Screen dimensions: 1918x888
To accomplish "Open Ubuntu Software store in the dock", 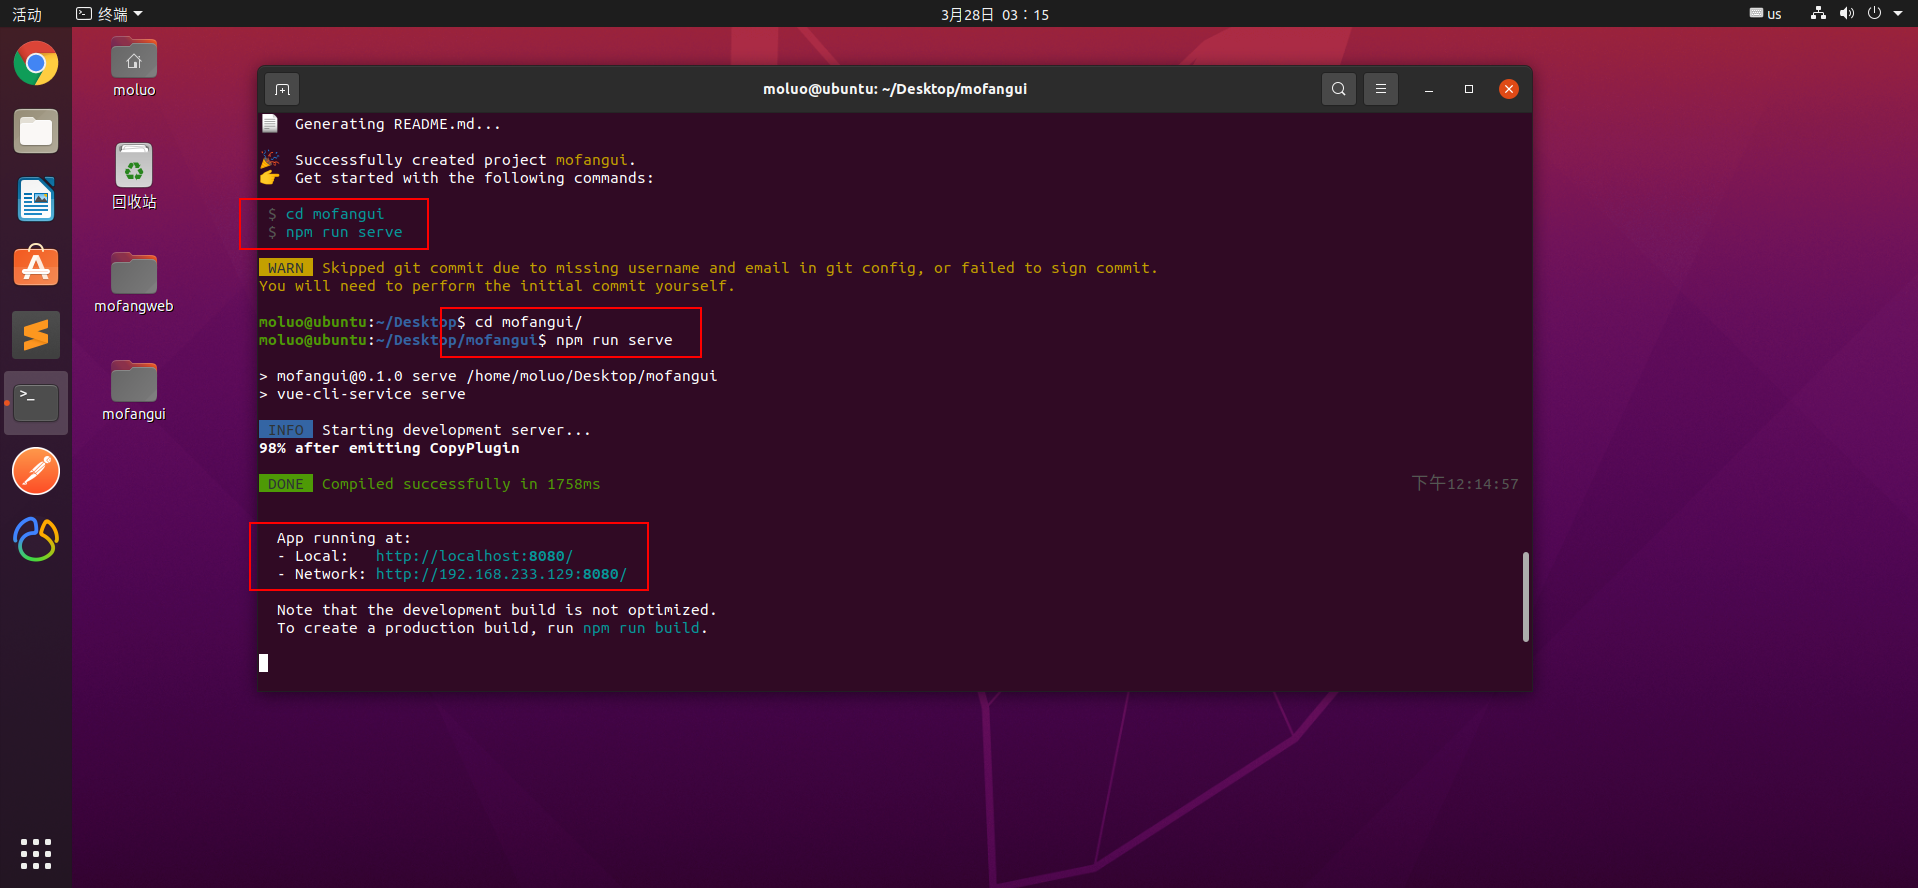I will [36, 267].
